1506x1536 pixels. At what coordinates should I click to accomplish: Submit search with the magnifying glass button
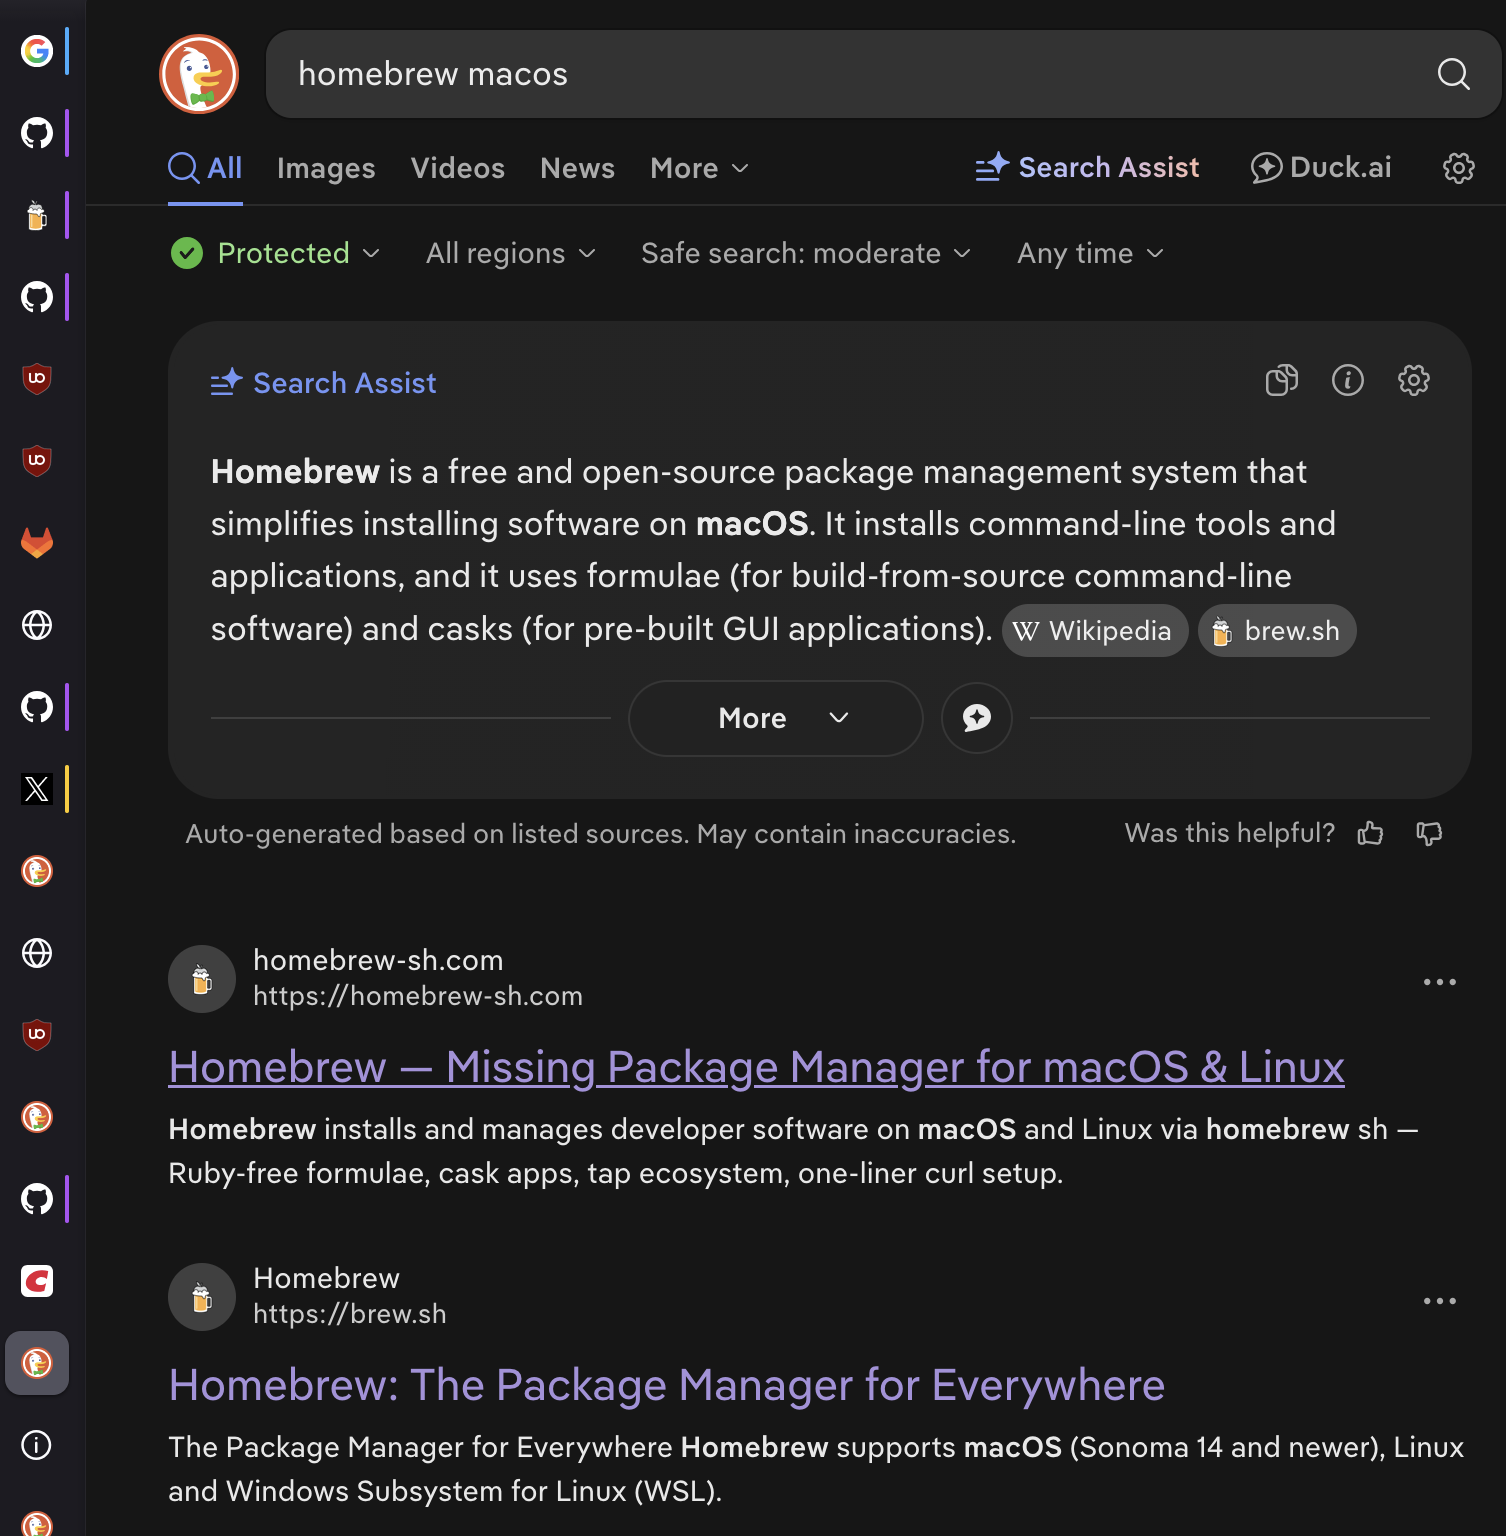[1453, 74]
